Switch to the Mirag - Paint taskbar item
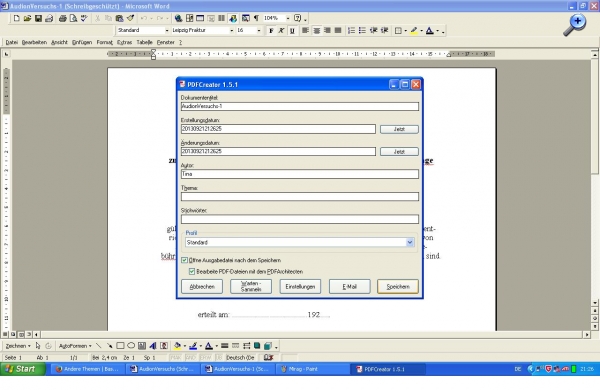Image resolution: width=600 pixels, height=390 pixels. [312, 369]
